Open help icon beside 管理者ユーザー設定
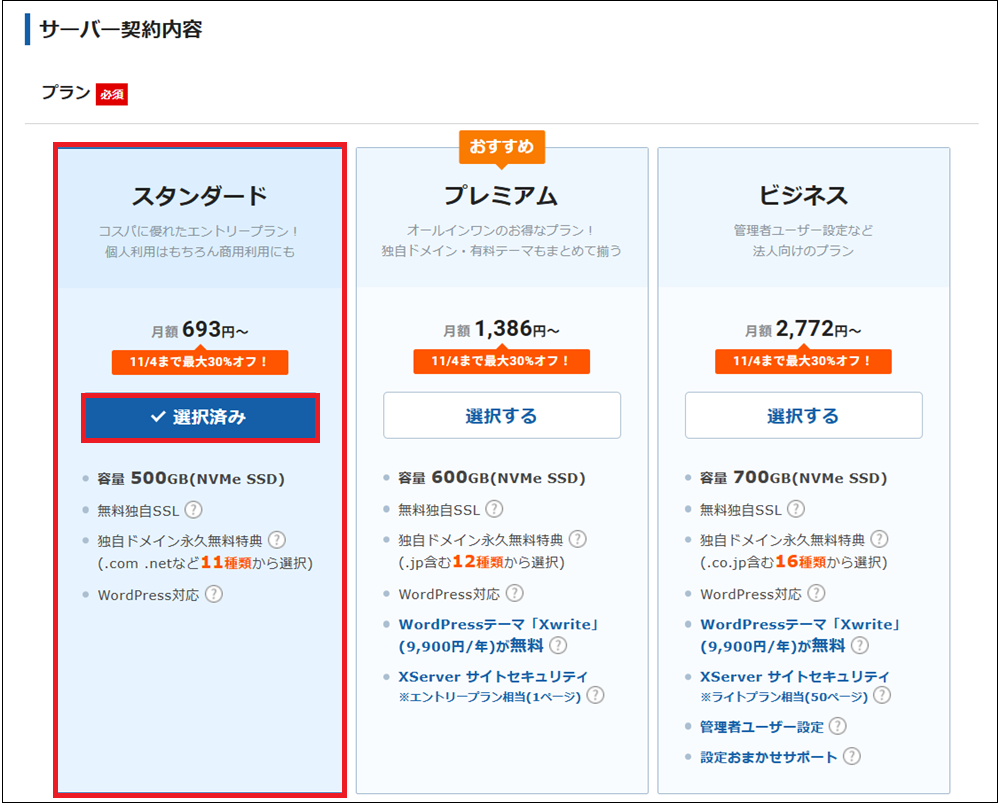 (837, 726)
